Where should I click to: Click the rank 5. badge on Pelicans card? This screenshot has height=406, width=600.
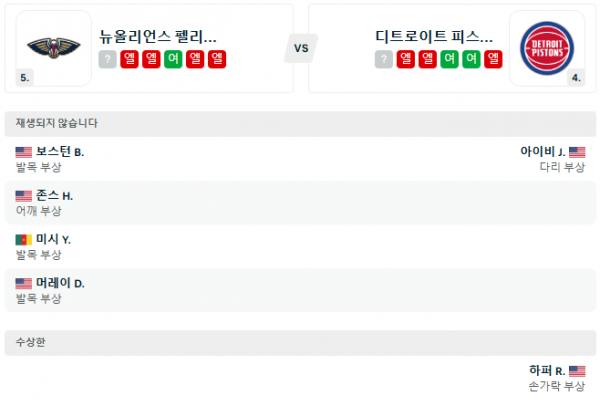point(25,77)
